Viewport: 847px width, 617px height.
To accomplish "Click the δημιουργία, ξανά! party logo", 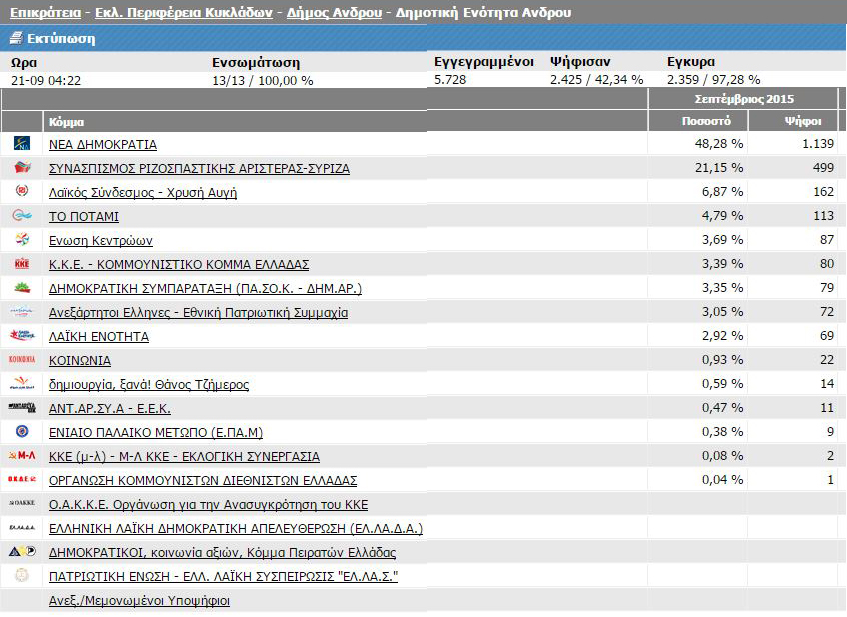I will click(22, 384).
